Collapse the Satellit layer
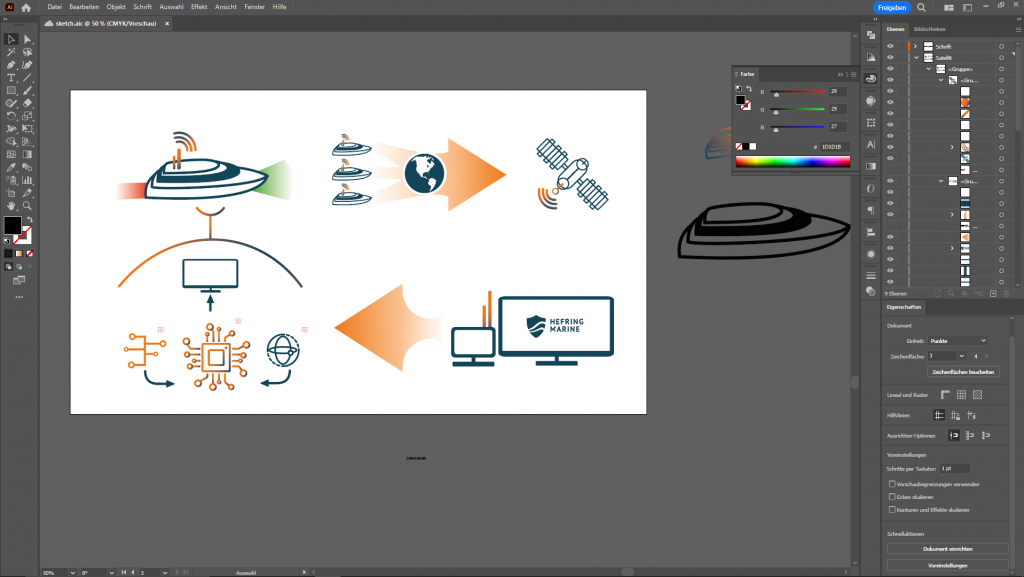Viewport: 1024px width, 577px height. (x=916, y=58)
